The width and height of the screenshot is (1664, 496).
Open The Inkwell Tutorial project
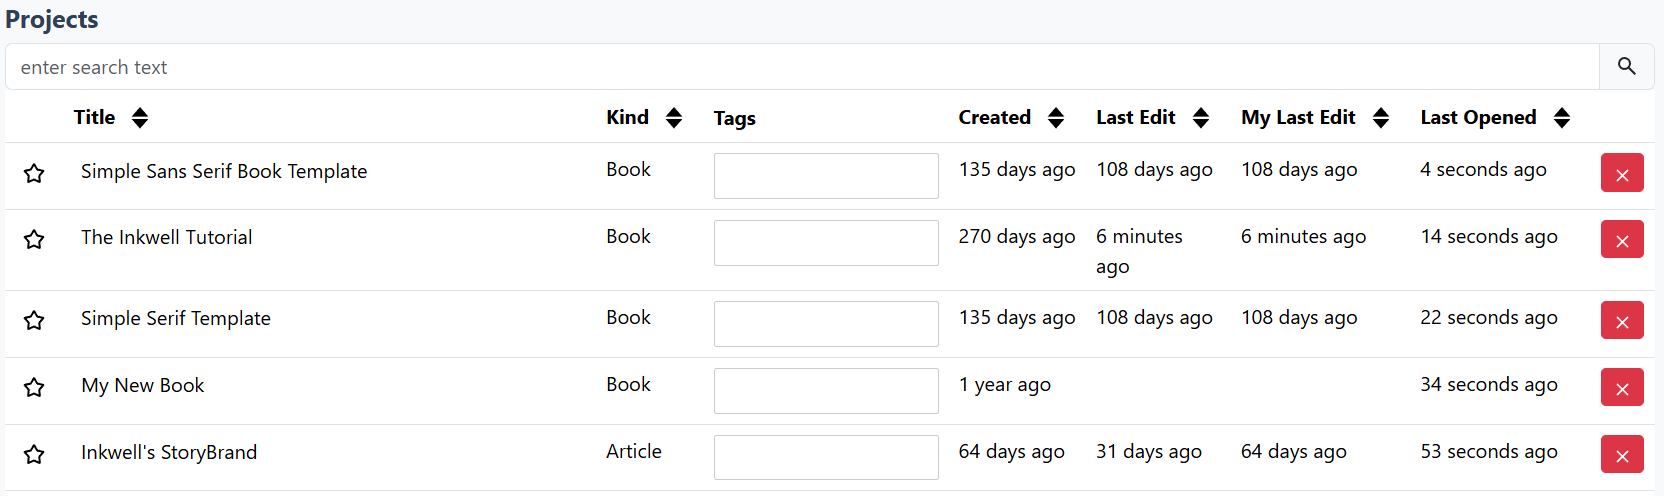click(166, 238)
